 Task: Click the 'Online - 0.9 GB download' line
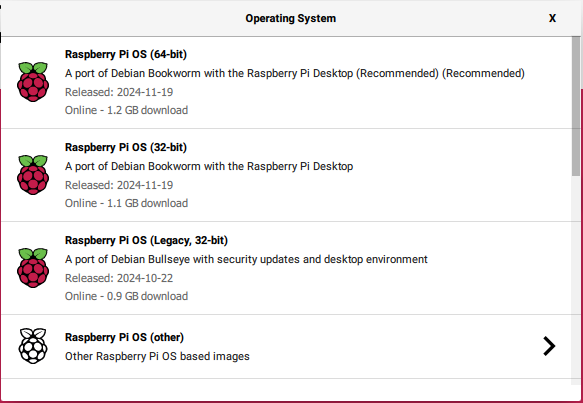126,296
